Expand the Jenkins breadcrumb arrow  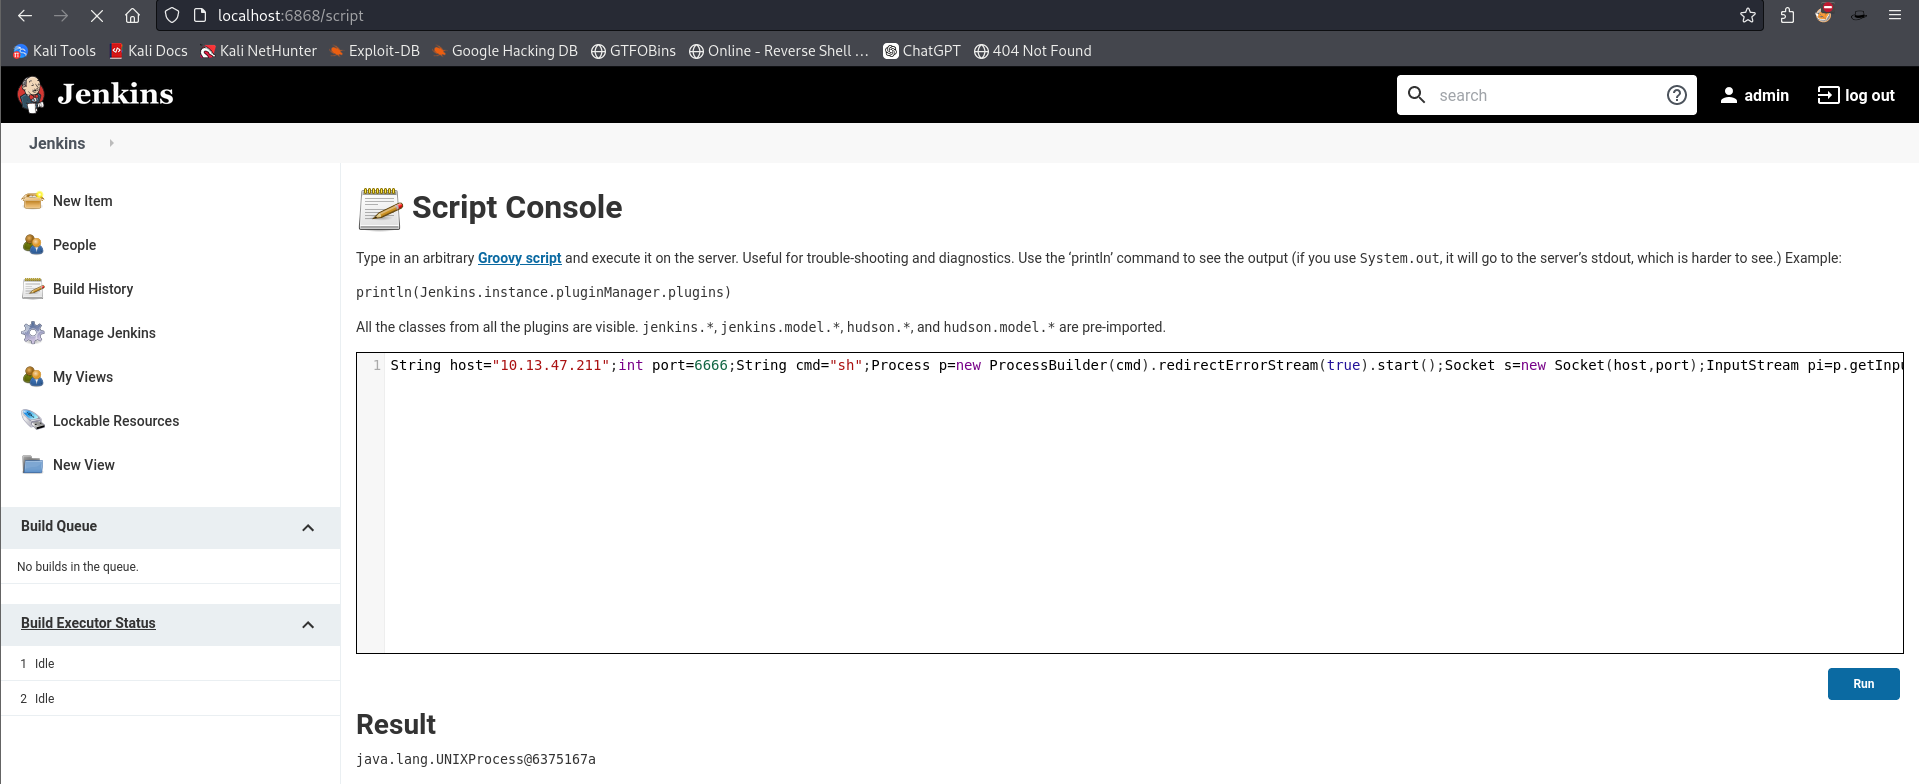pos(111,143)
